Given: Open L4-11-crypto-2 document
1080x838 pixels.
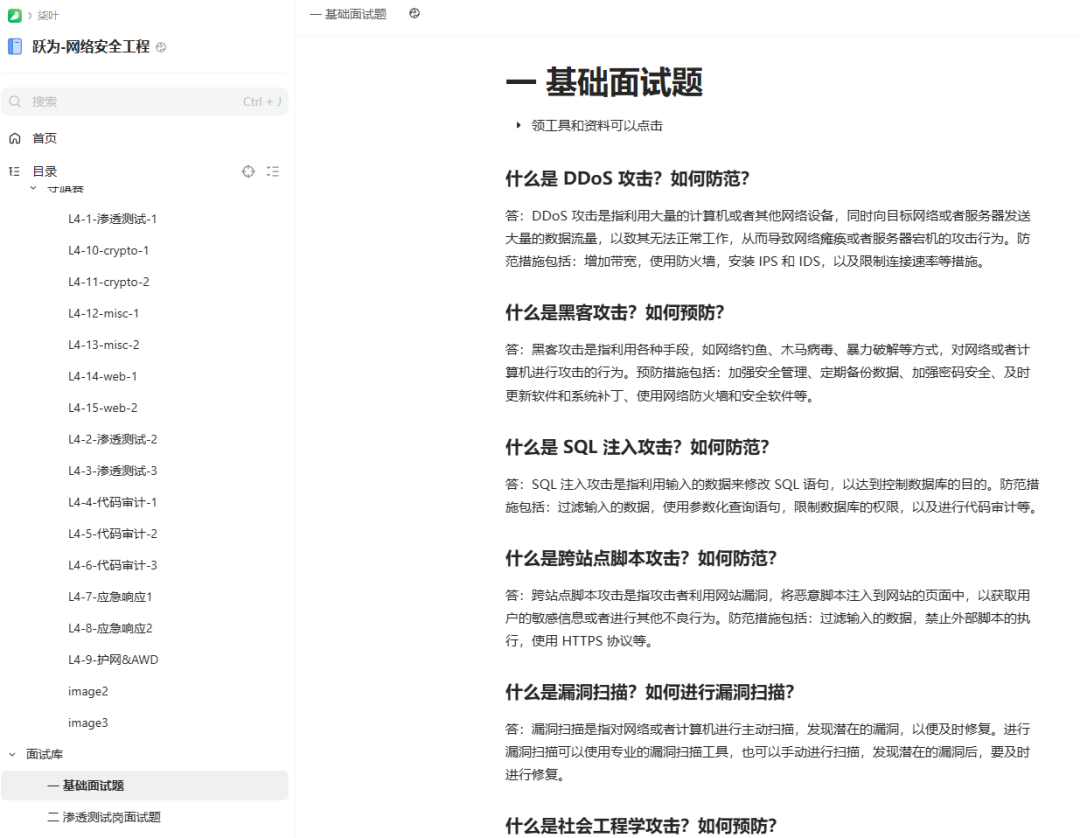Looking at the screenshot, I should coord(108,282).
